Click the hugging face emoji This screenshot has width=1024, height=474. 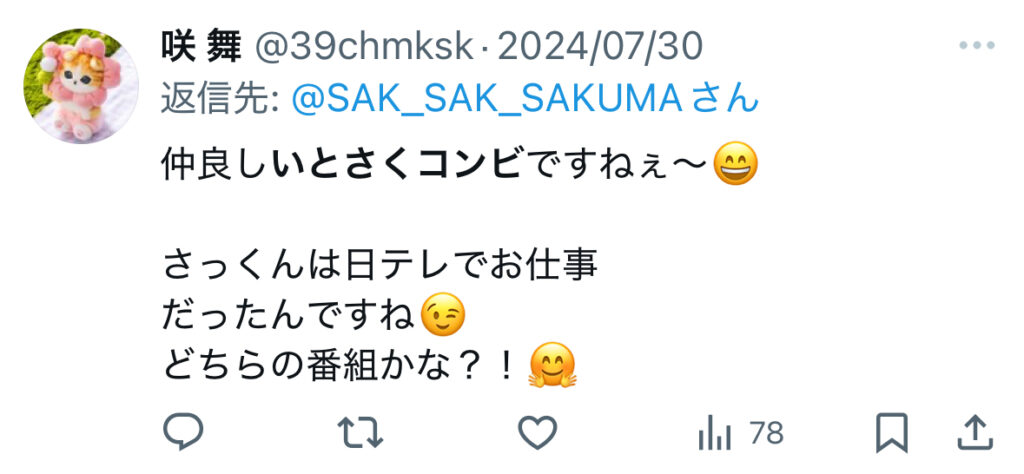tap(552, 366)
